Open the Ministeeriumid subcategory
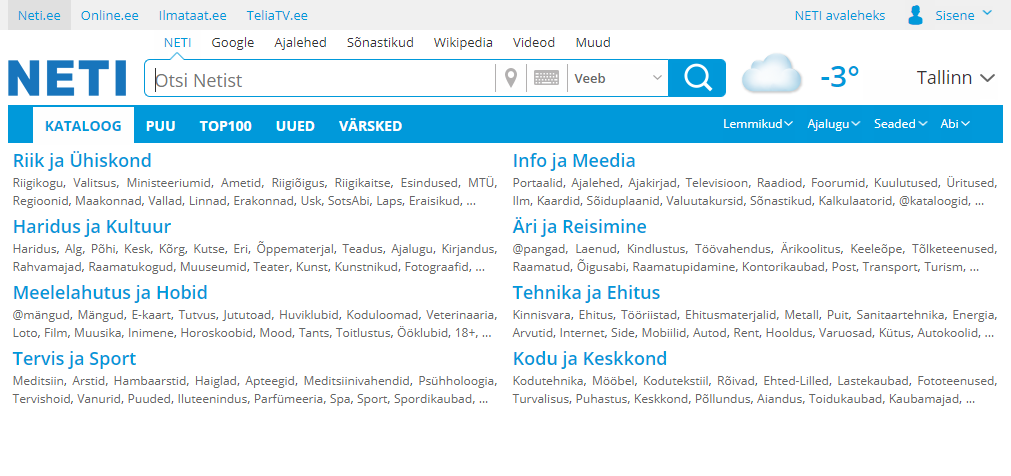Image resolution: width=1011 pixels, height=476 pixels. point(168,183)
